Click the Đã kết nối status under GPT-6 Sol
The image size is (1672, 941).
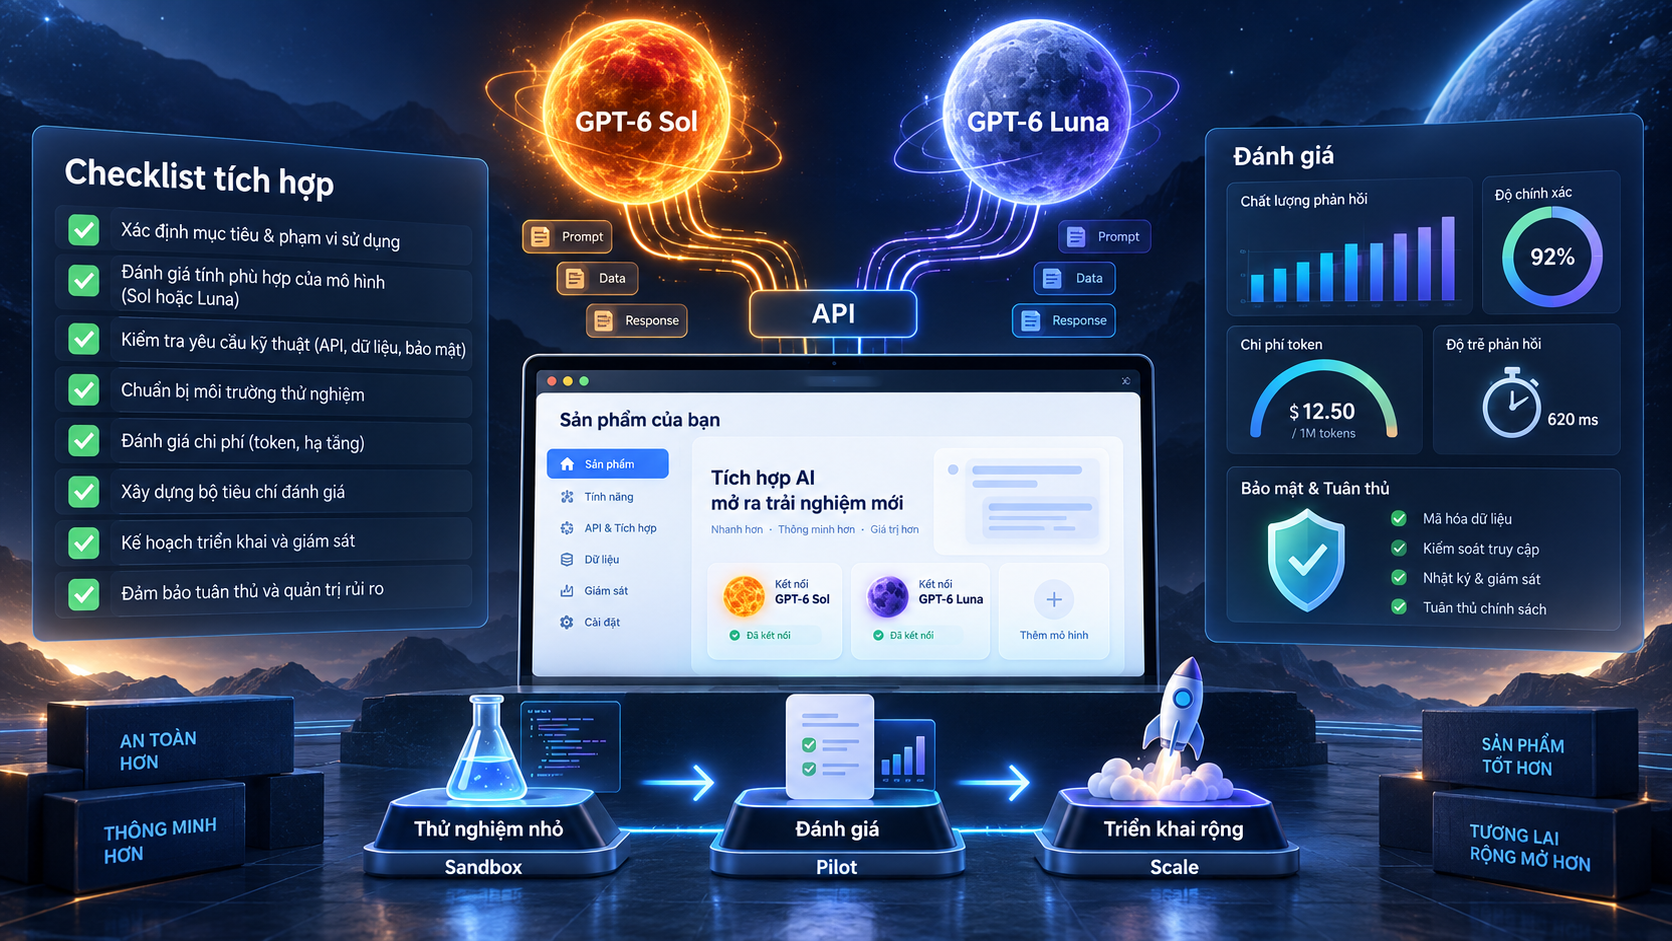tap(760, 635)
